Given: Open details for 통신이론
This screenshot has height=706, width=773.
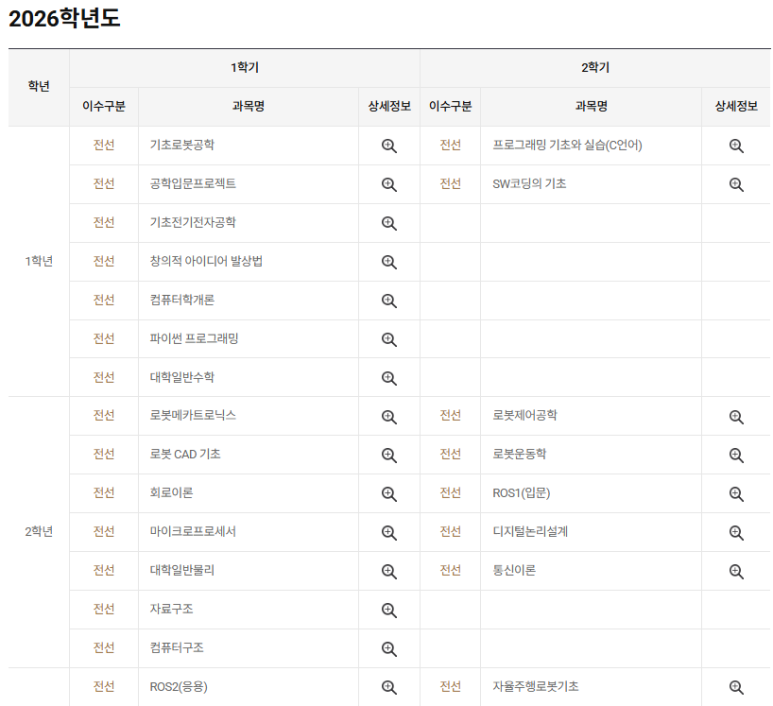Looking at the screenshot, I should [x=736, y=571].
